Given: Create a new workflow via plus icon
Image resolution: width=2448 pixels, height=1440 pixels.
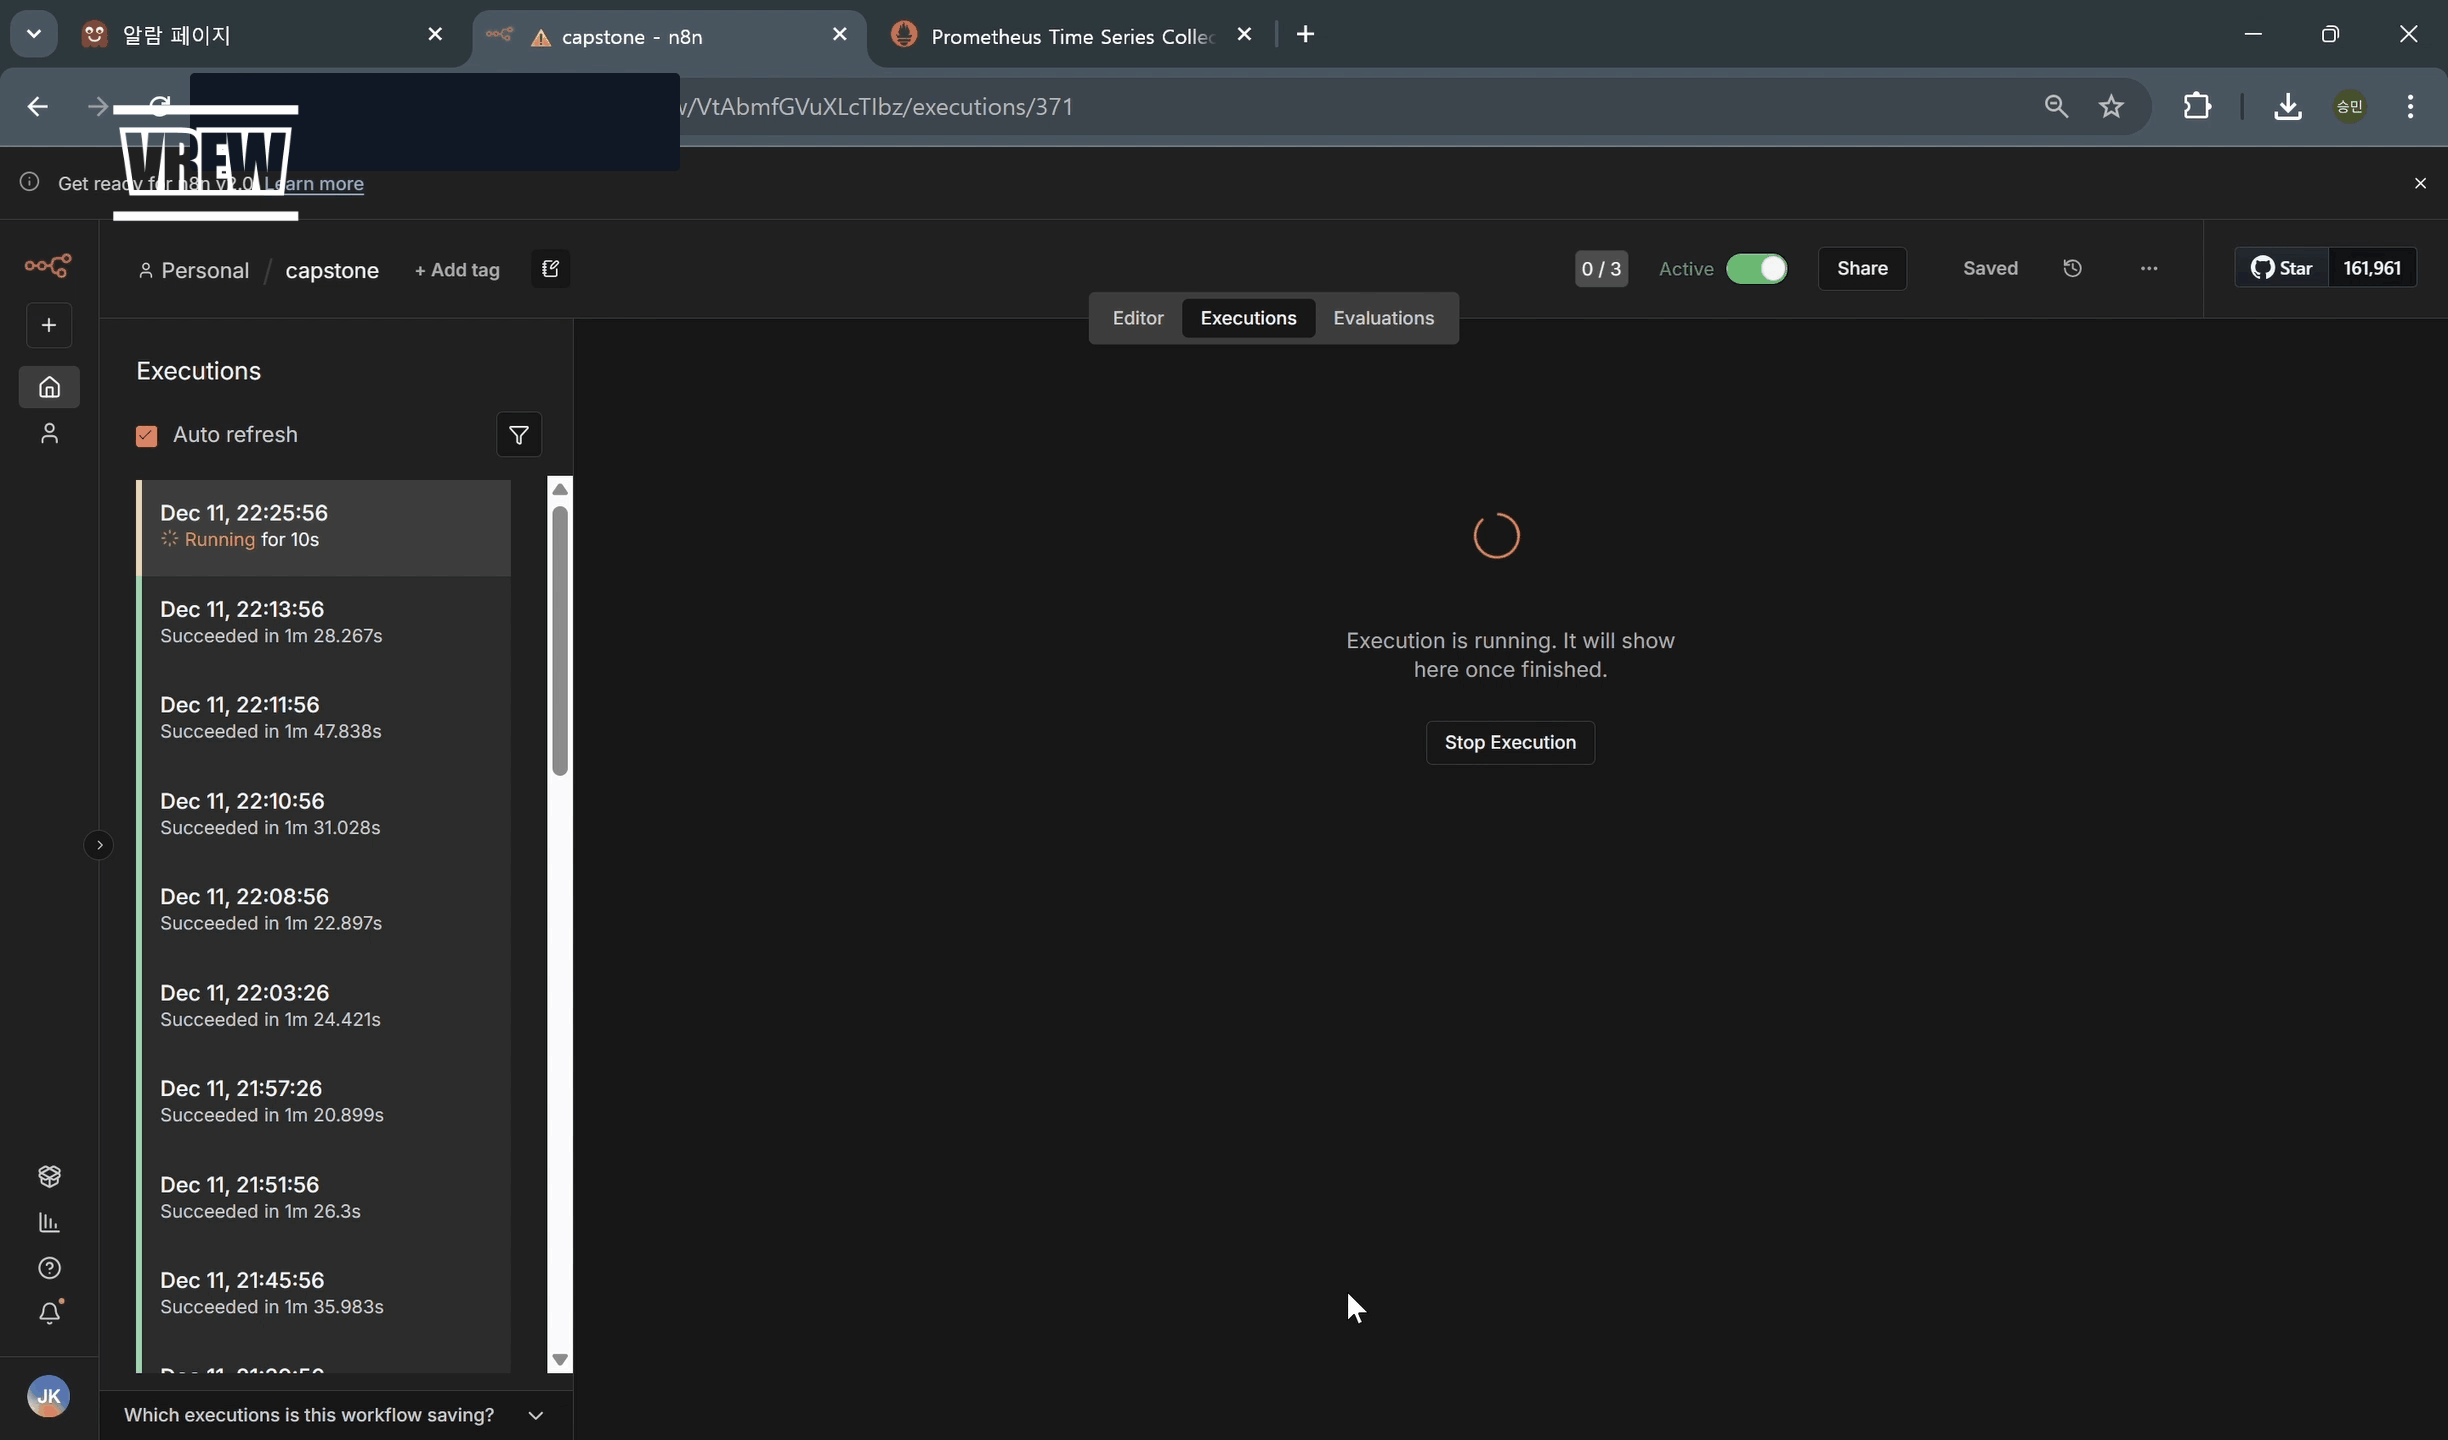Looking at the screenshot, I should pyautogui.click(x=48, y=324).
